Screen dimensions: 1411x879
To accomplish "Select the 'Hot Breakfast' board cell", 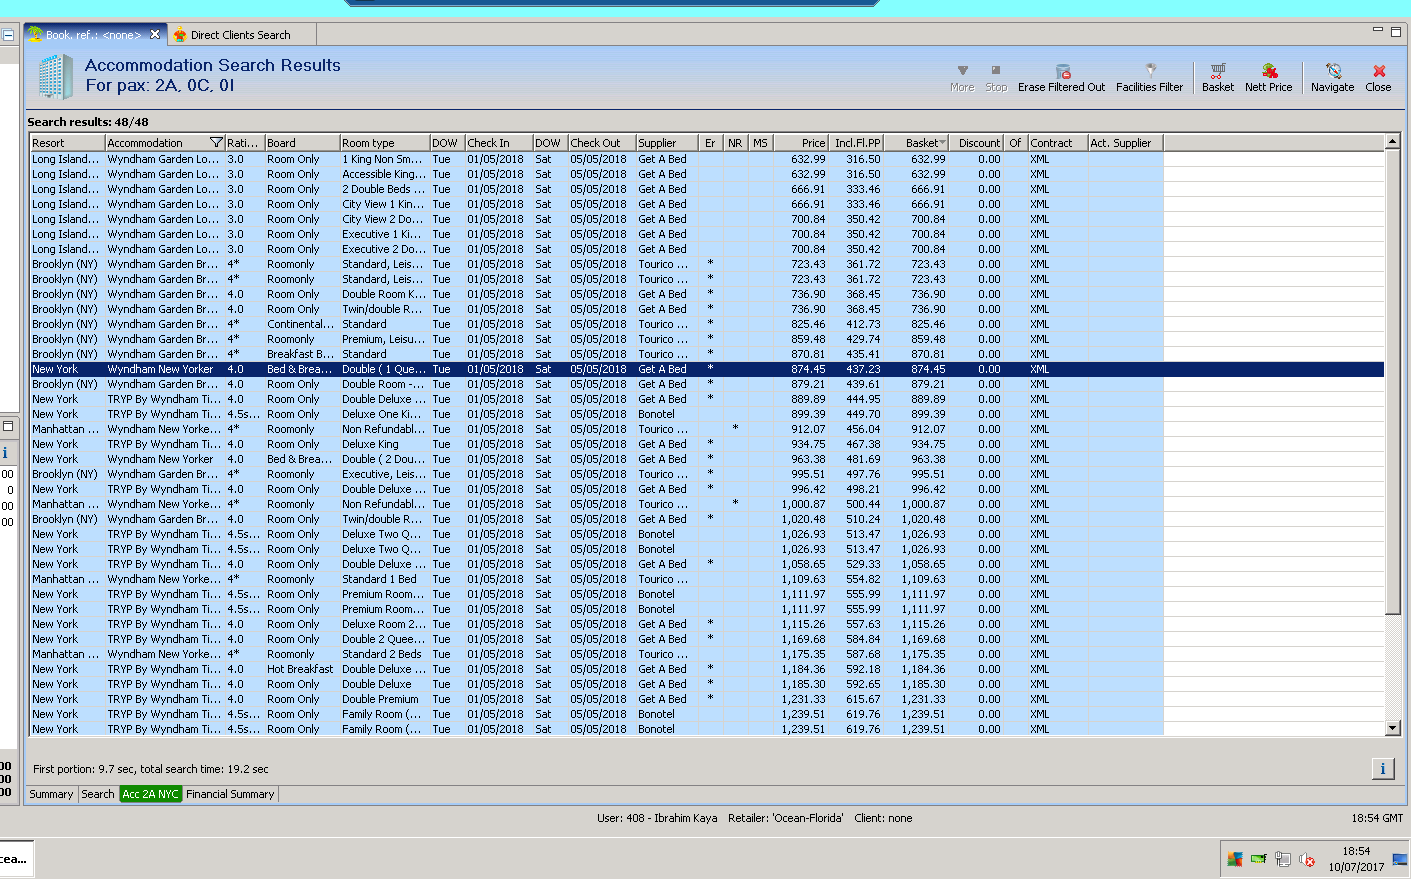I will point(300,669).
